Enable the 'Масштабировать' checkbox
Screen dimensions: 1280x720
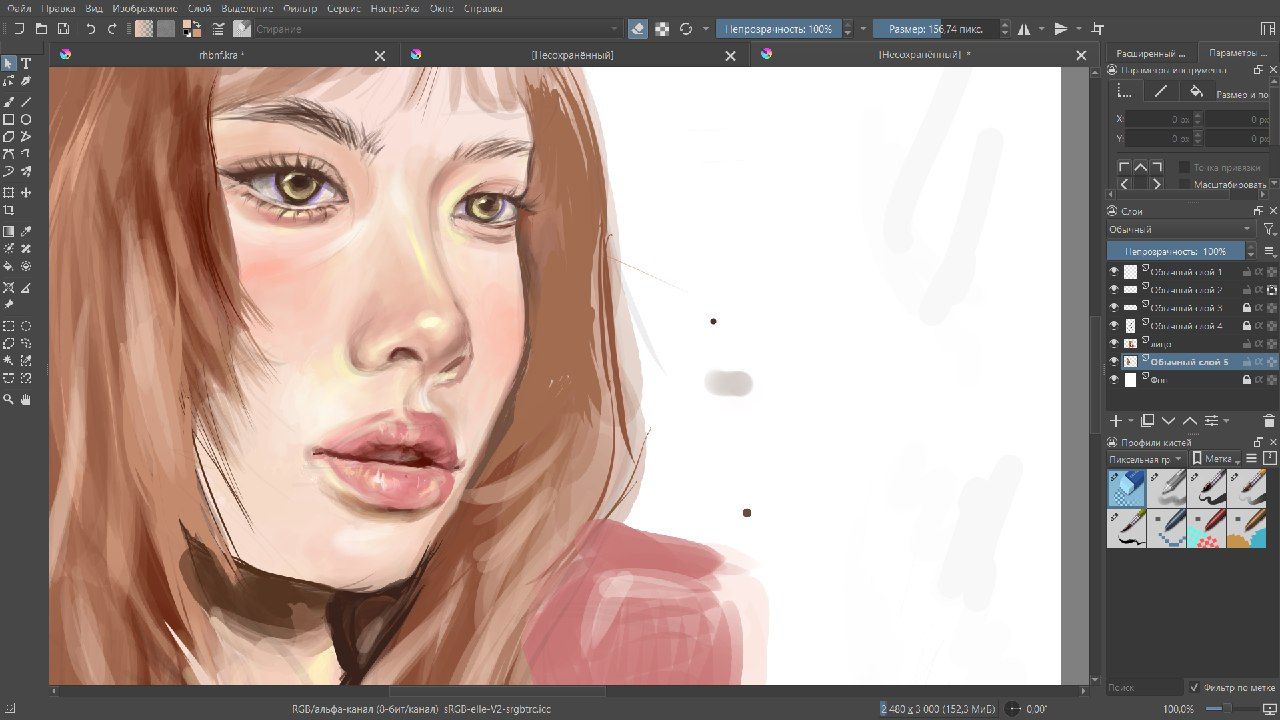point(1185,184)
